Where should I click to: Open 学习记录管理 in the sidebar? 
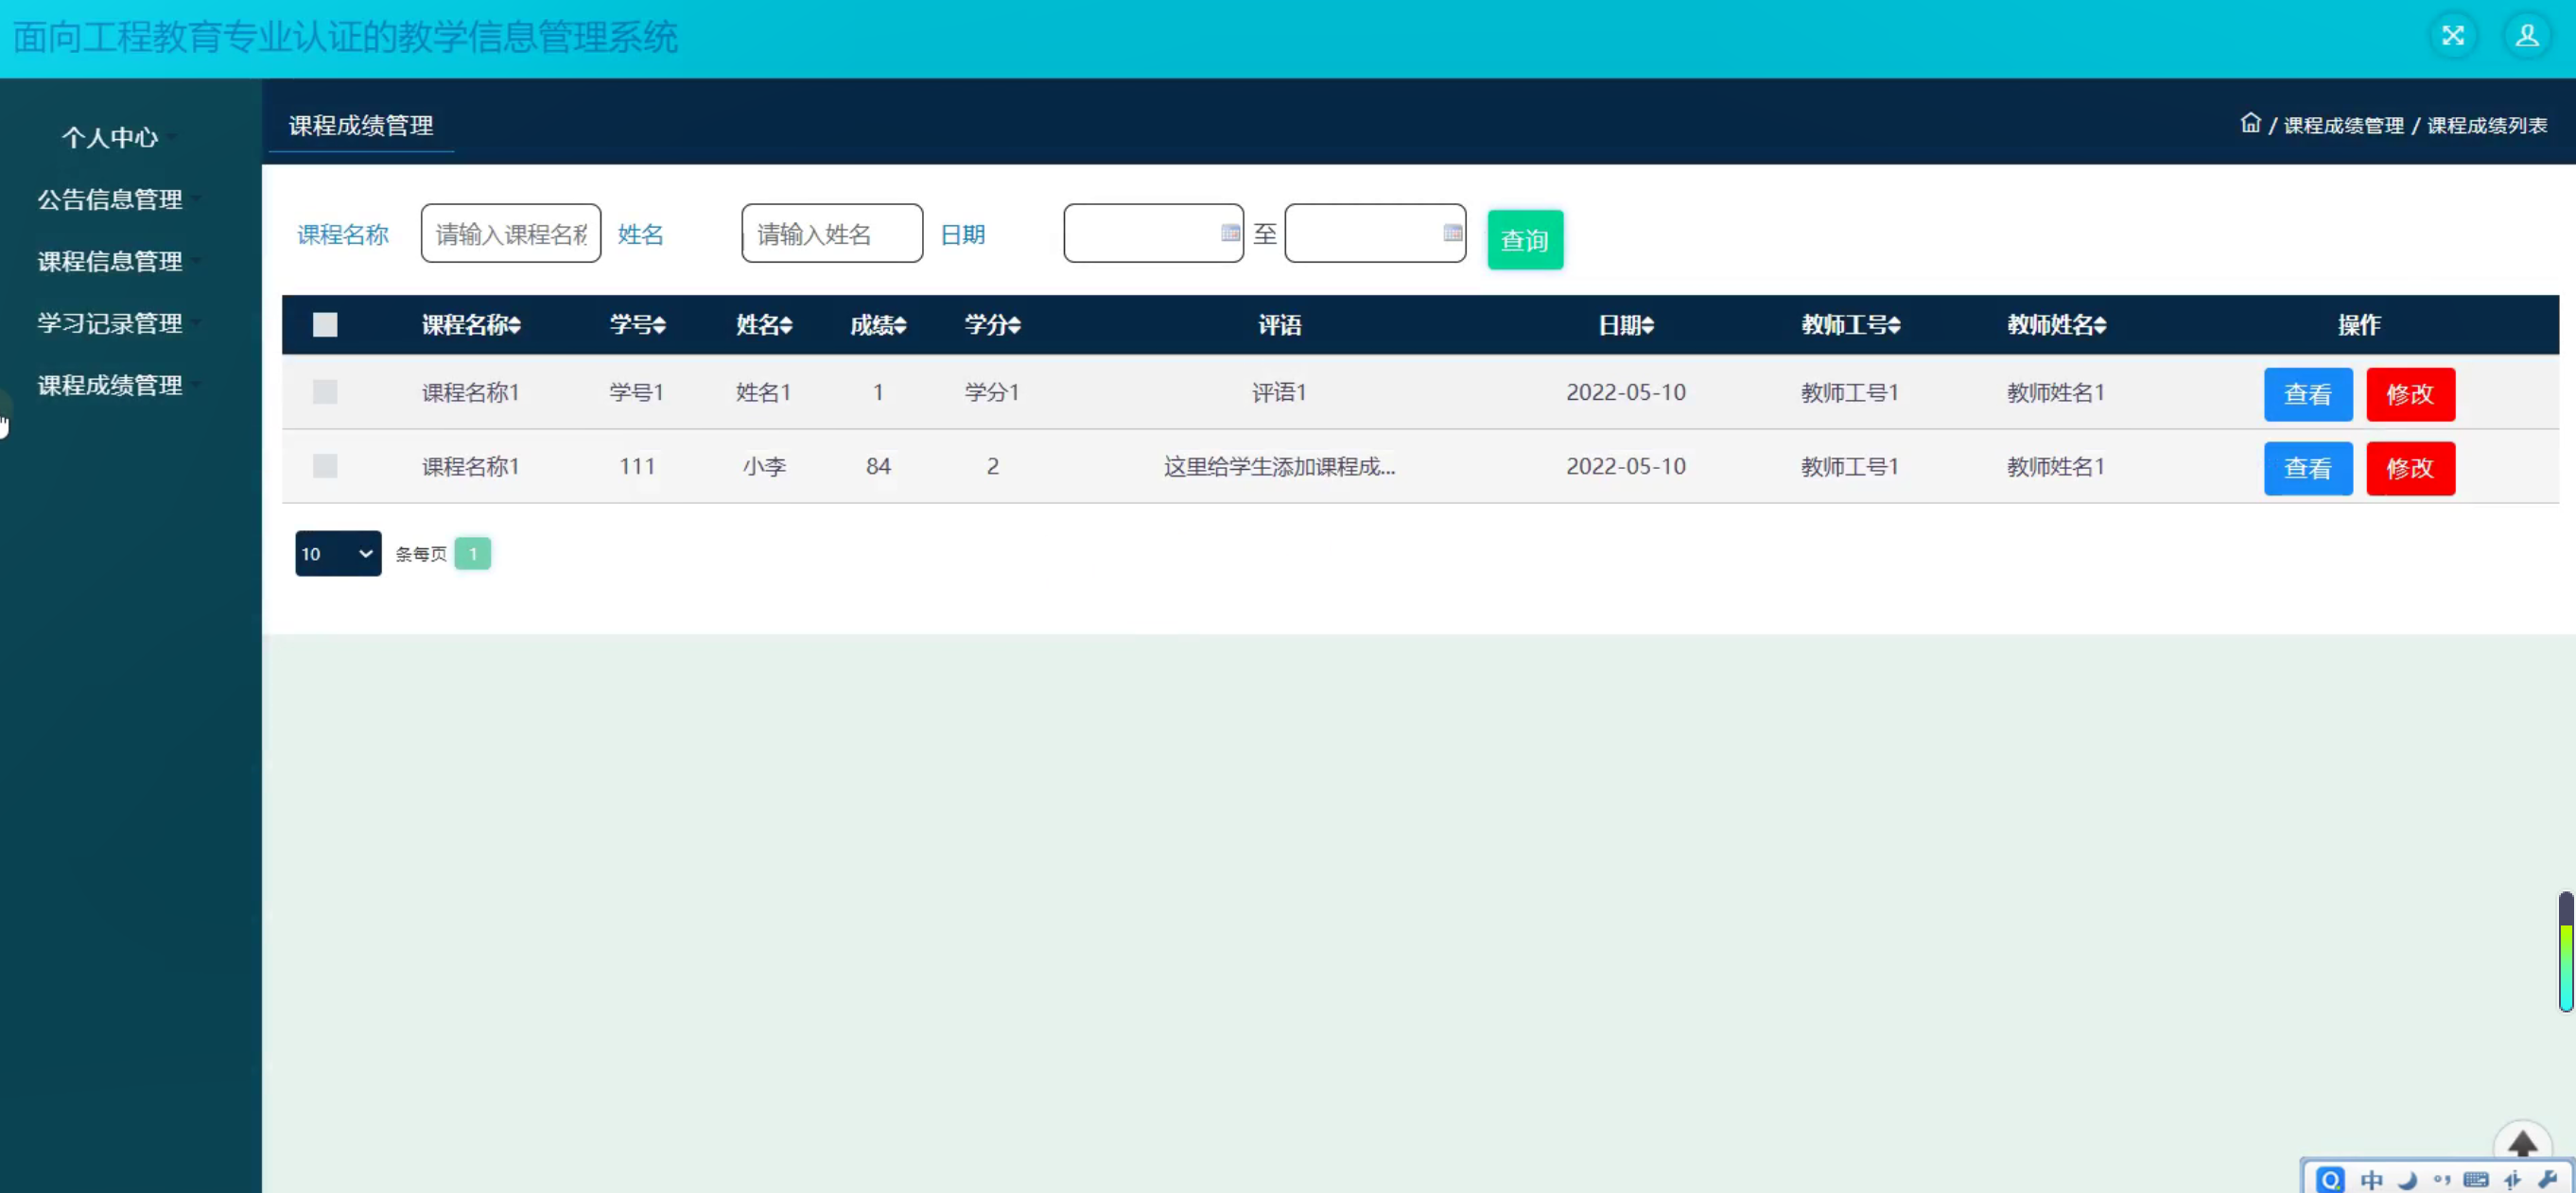(110, 323)
